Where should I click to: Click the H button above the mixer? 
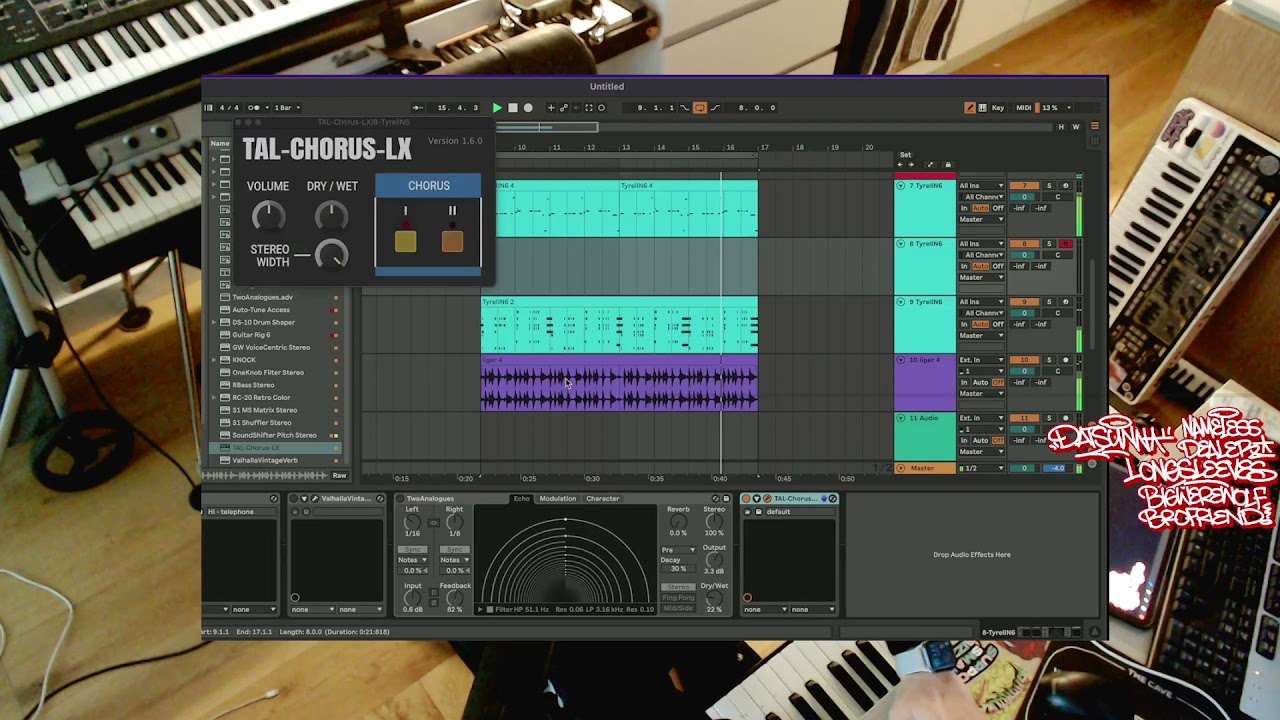1061,127
